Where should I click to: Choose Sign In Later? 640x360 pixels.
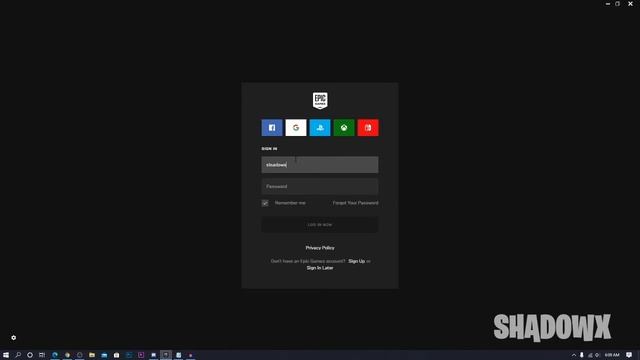320,268
